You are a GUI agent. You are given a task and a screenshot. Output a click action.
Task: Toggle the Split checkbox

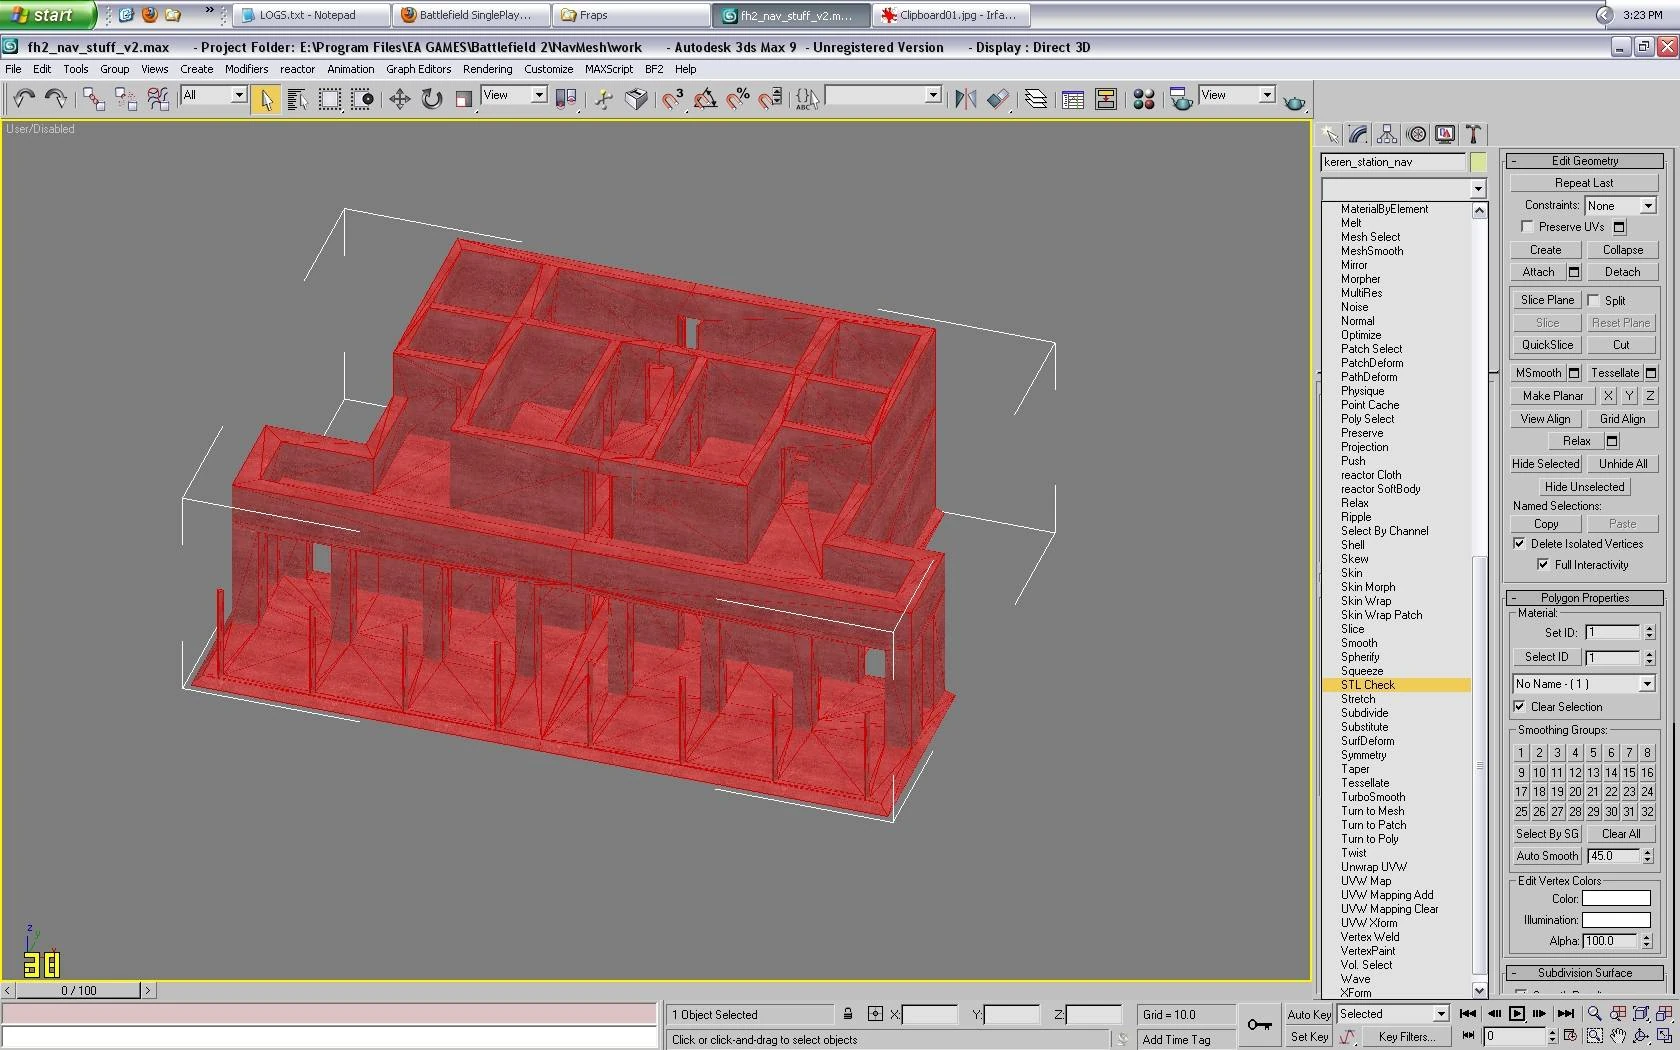coord(1594,300)
